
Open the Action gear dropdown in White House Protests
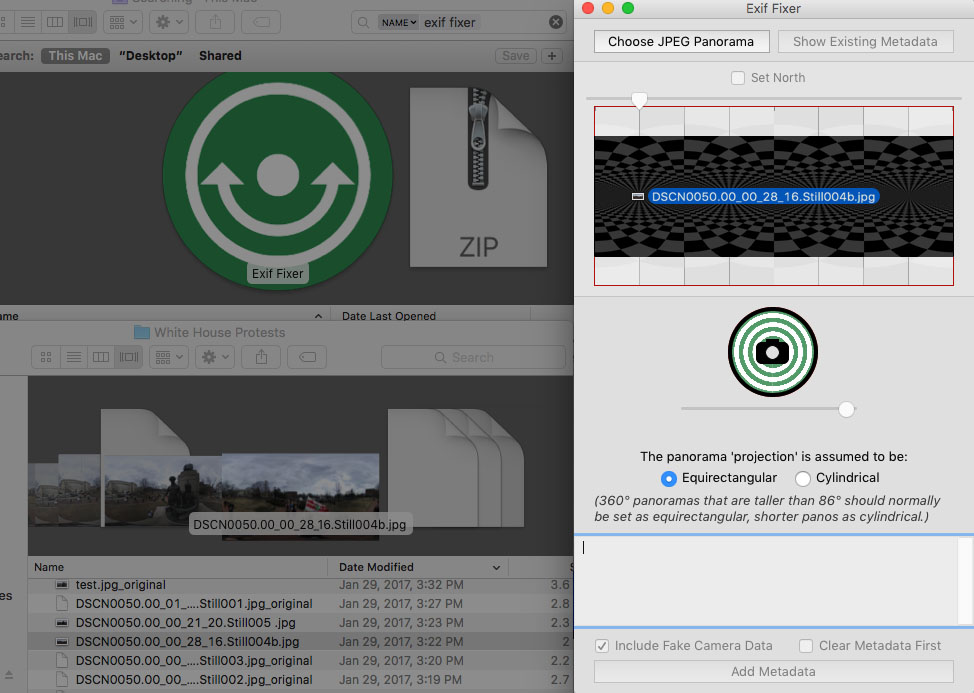pos(215,357)
